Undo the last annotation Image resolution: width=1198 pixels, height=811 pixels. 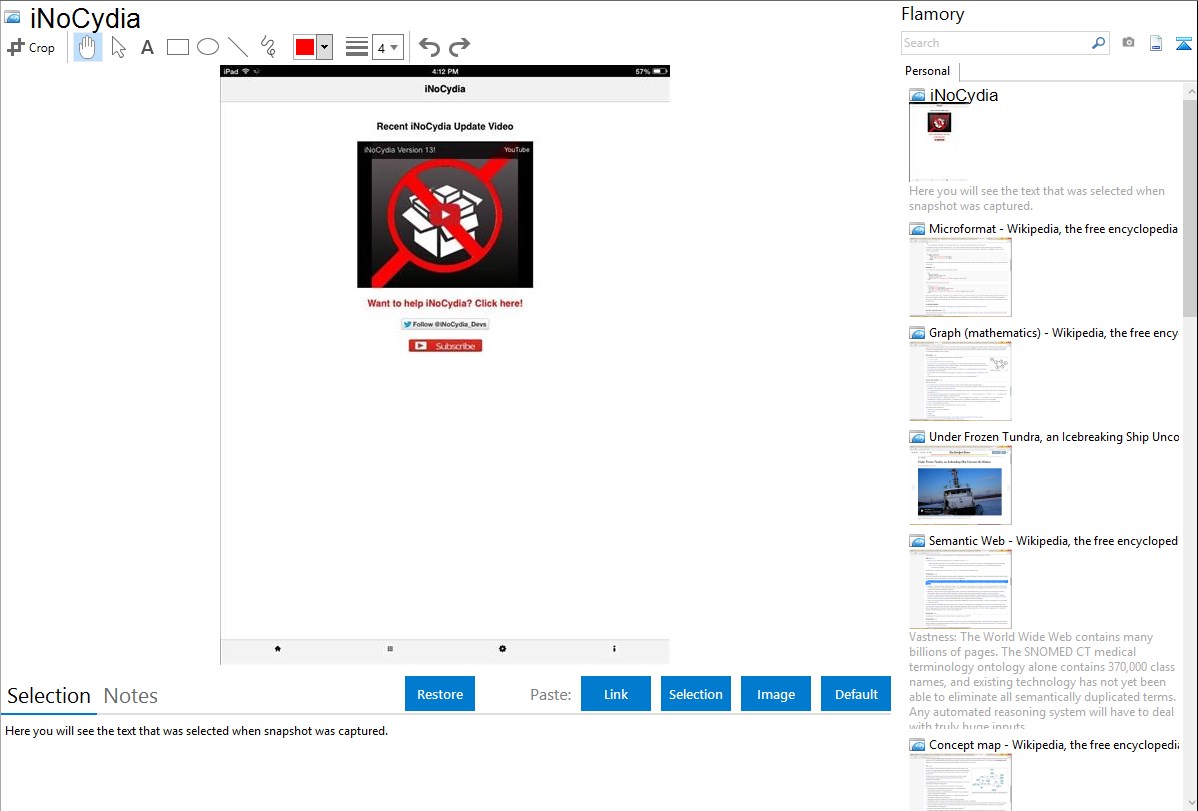click(x=429, y=47)
